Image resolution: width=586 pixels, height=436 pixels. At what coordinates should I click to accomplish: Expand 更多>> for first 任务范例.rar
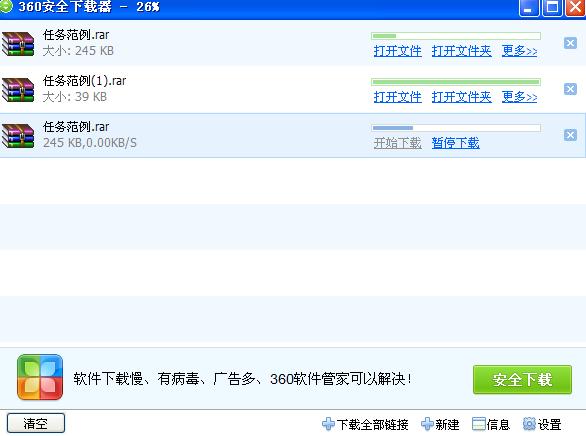pos(519,51)
